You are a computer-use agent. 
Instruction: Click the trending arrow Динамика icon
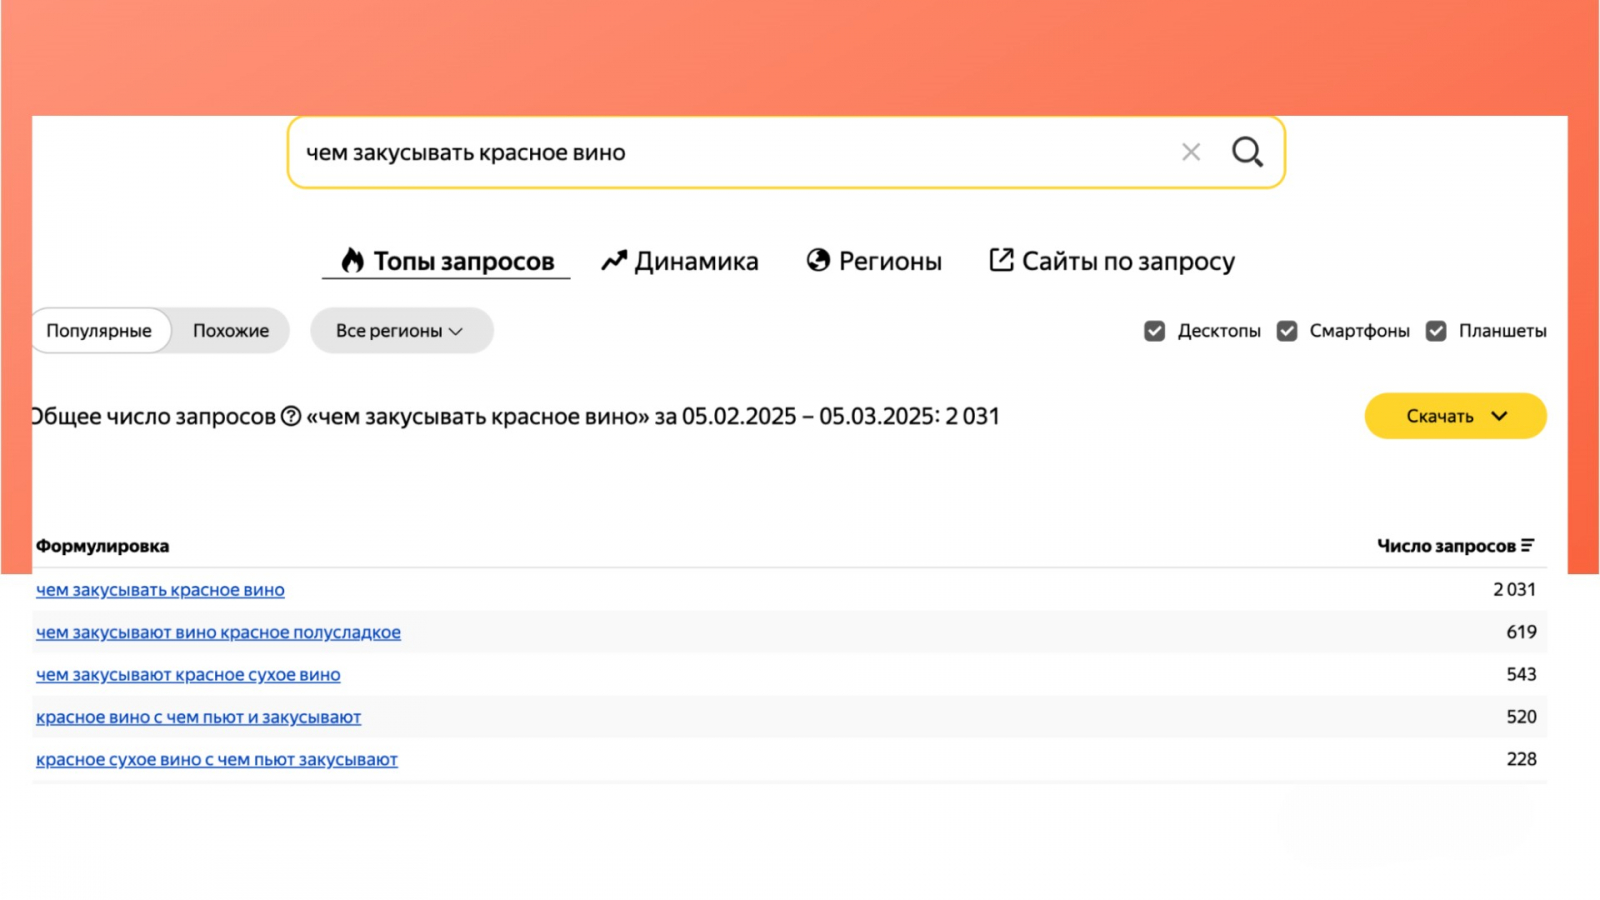pos(613,261)
